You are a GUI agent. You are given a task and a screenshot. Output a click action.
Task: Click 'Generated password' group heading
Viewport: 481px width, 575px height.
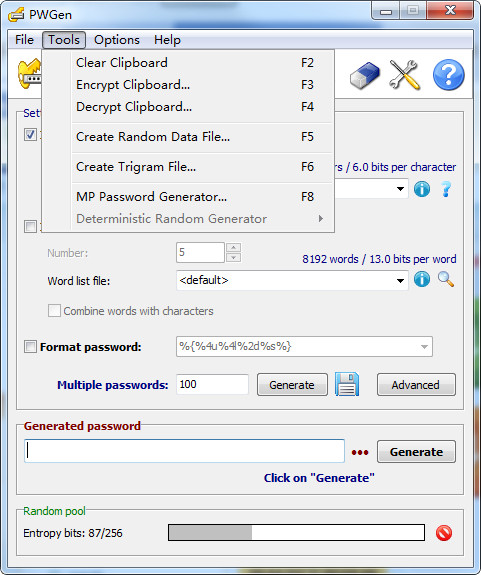coord(82,426)
